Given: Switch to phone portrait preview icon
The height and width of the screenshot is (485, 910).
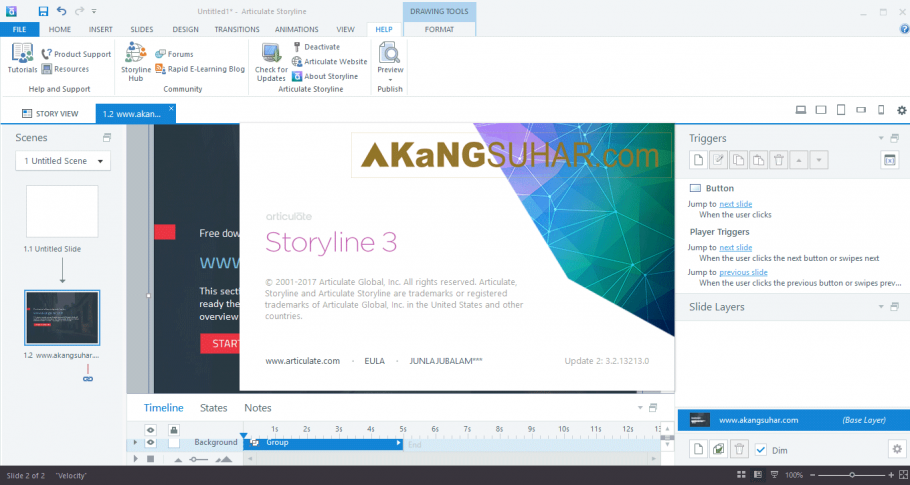Looking at the screenshot, I should pyautogui.click(x=881, y=110).
